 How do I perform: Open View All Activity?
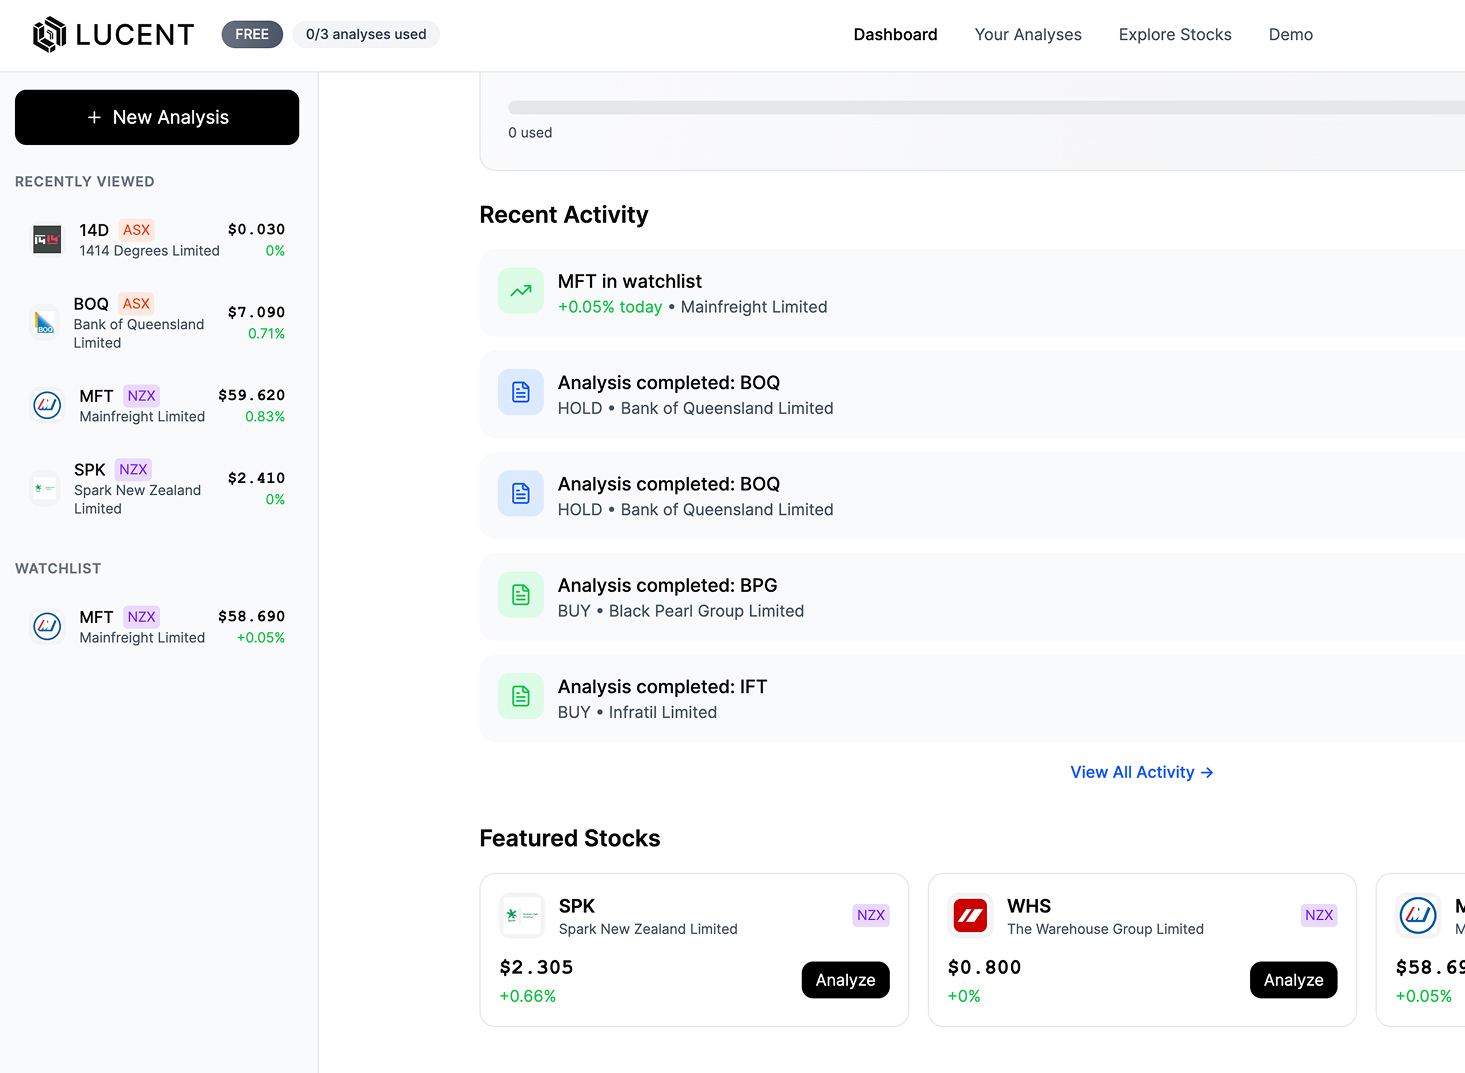tap(1141, 771)
